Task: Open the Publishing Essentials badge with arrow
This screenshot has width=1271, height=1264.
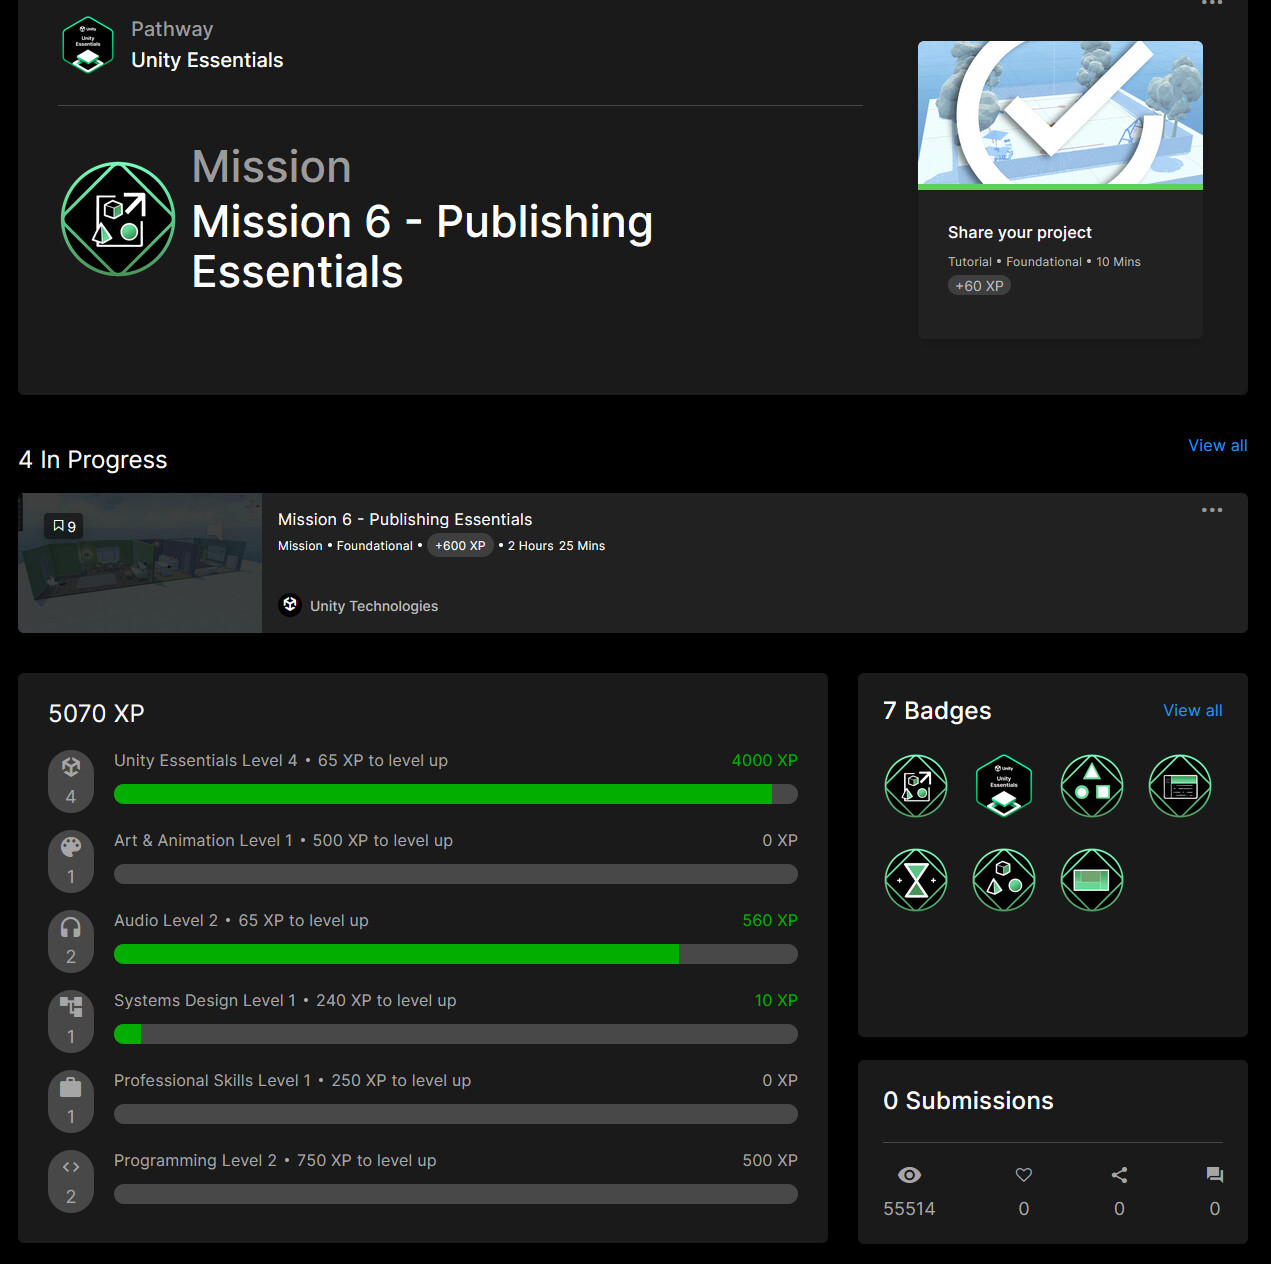Action: point(916,786)
